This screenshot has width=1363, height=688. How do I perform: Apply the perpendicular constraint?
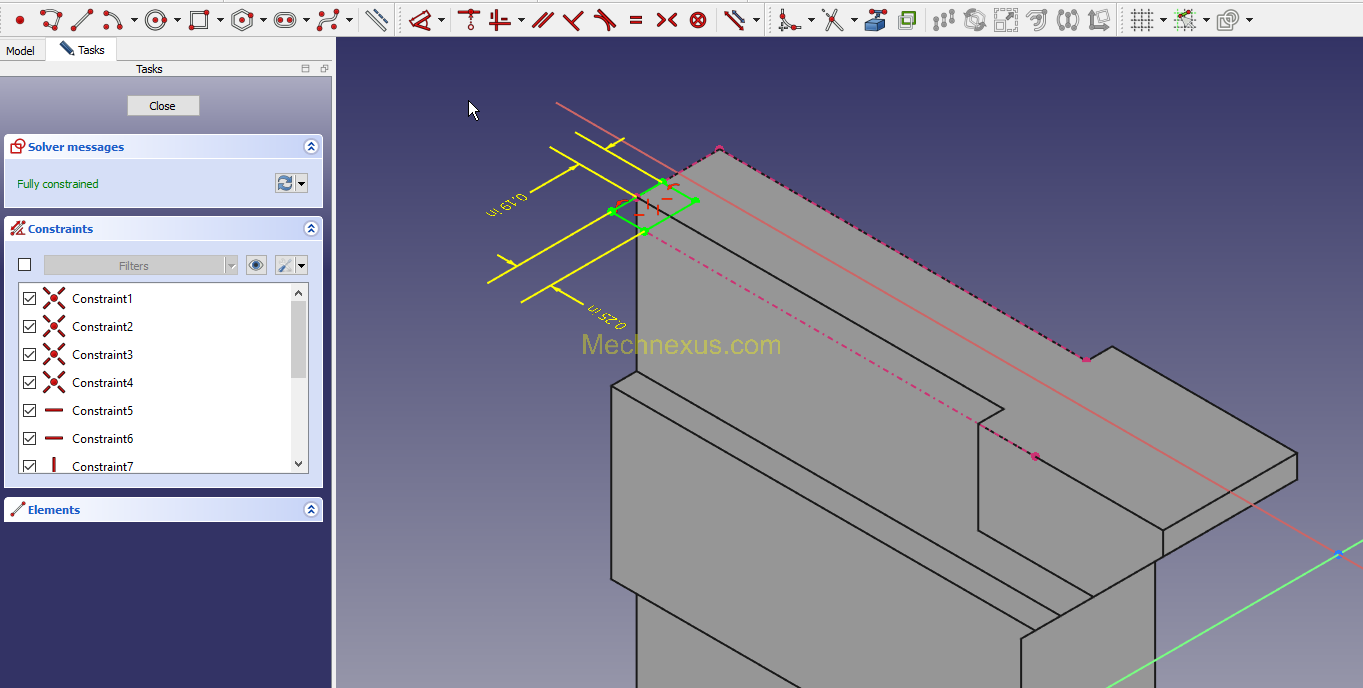[573, 19]
